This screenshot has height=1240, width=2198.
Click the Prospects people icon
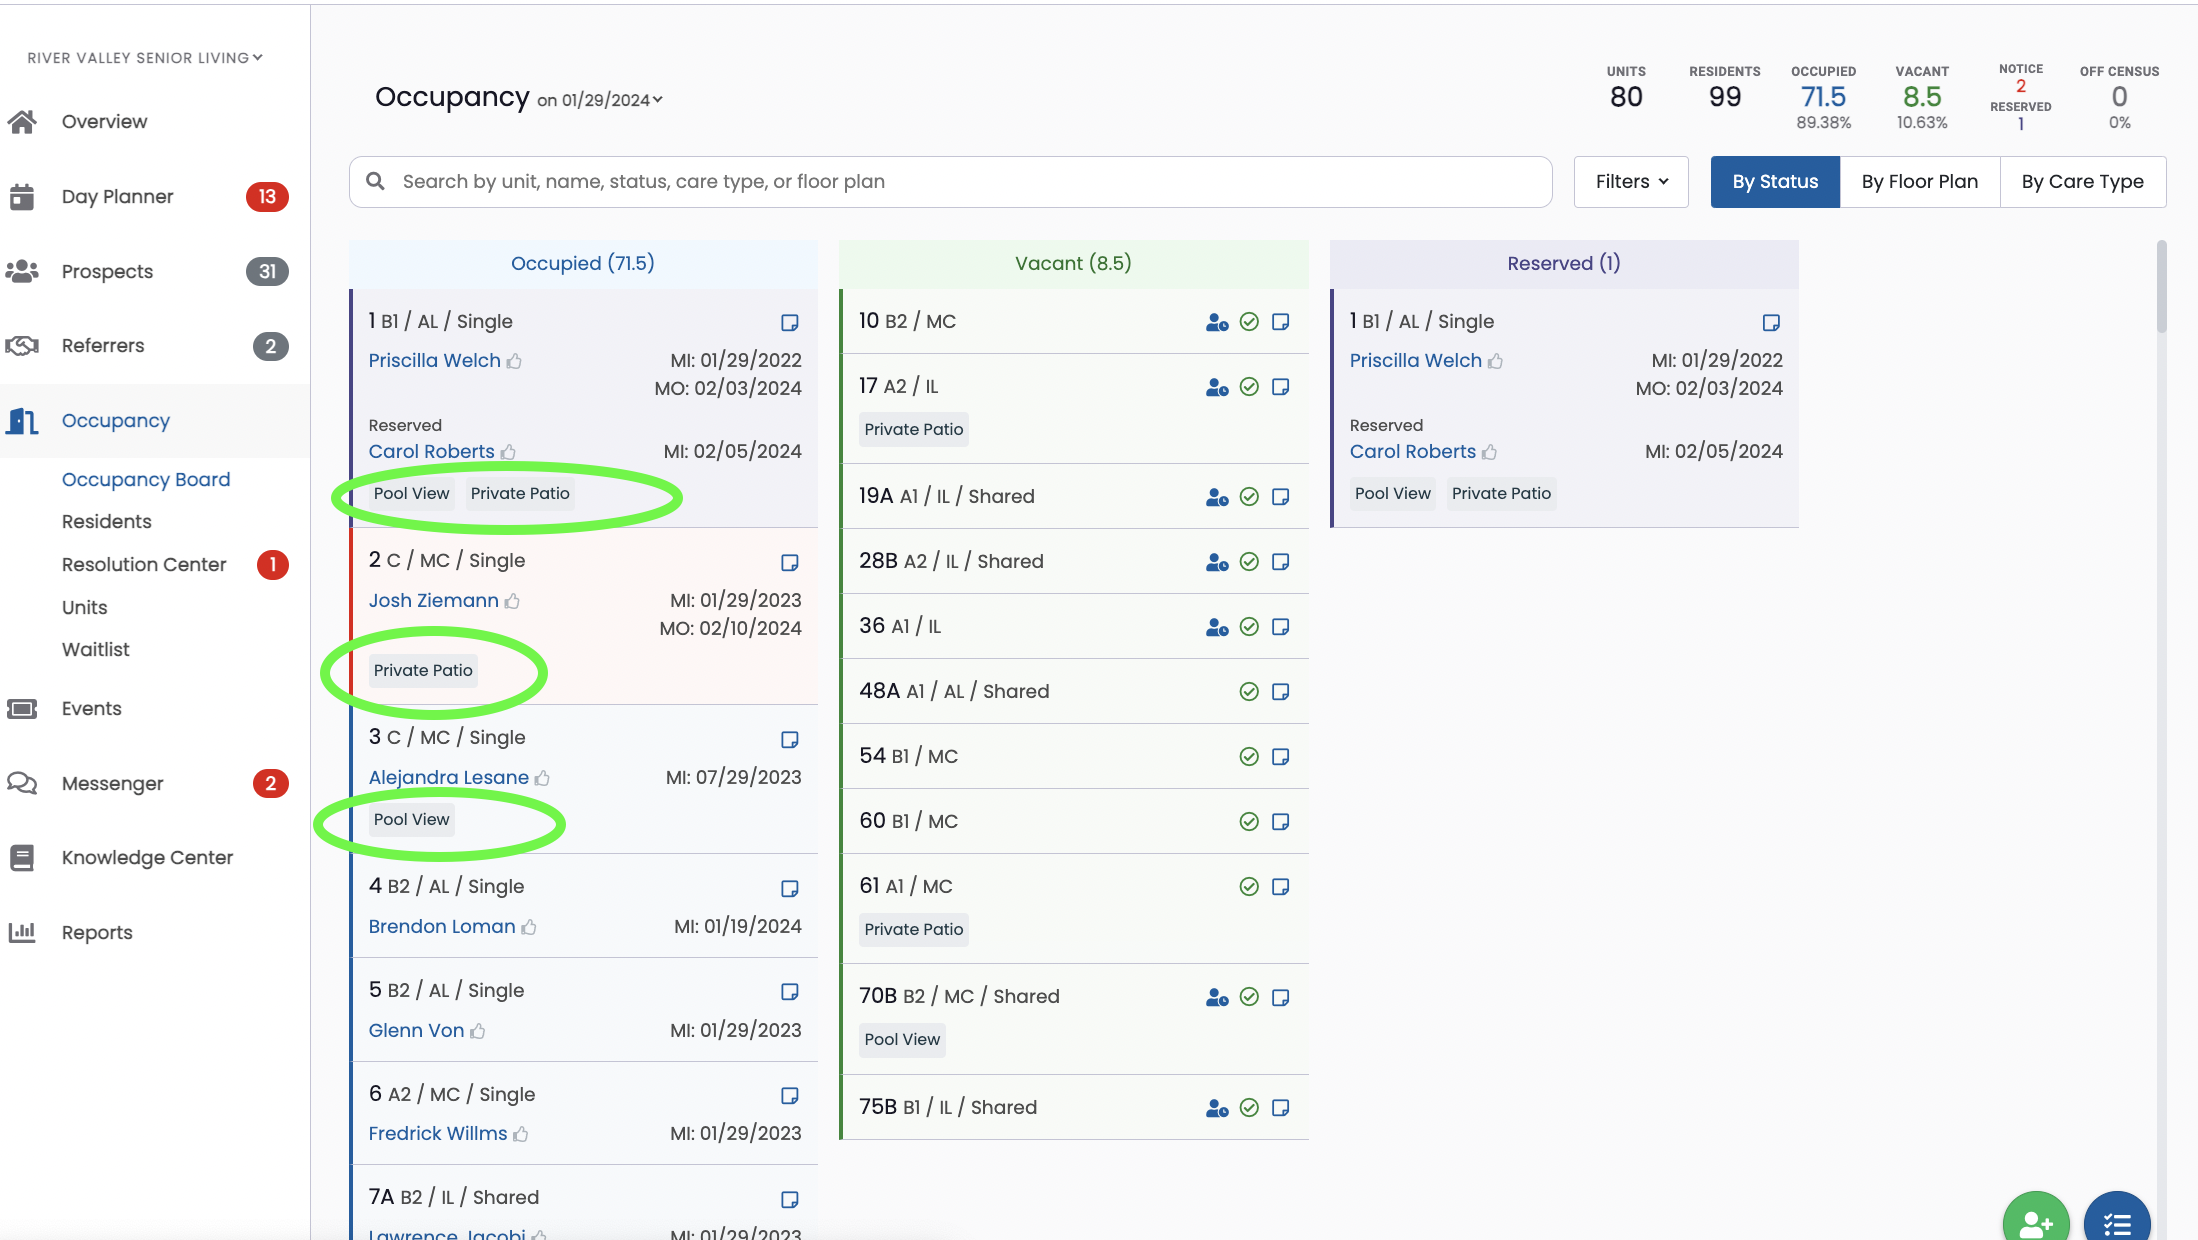22,271
